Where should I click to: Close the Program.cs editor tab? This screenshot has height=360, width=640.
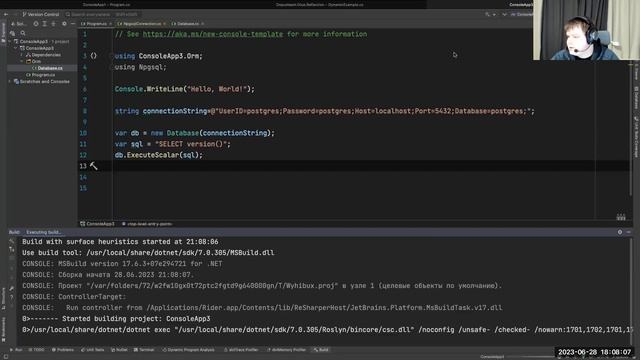[x=111, y=24]
